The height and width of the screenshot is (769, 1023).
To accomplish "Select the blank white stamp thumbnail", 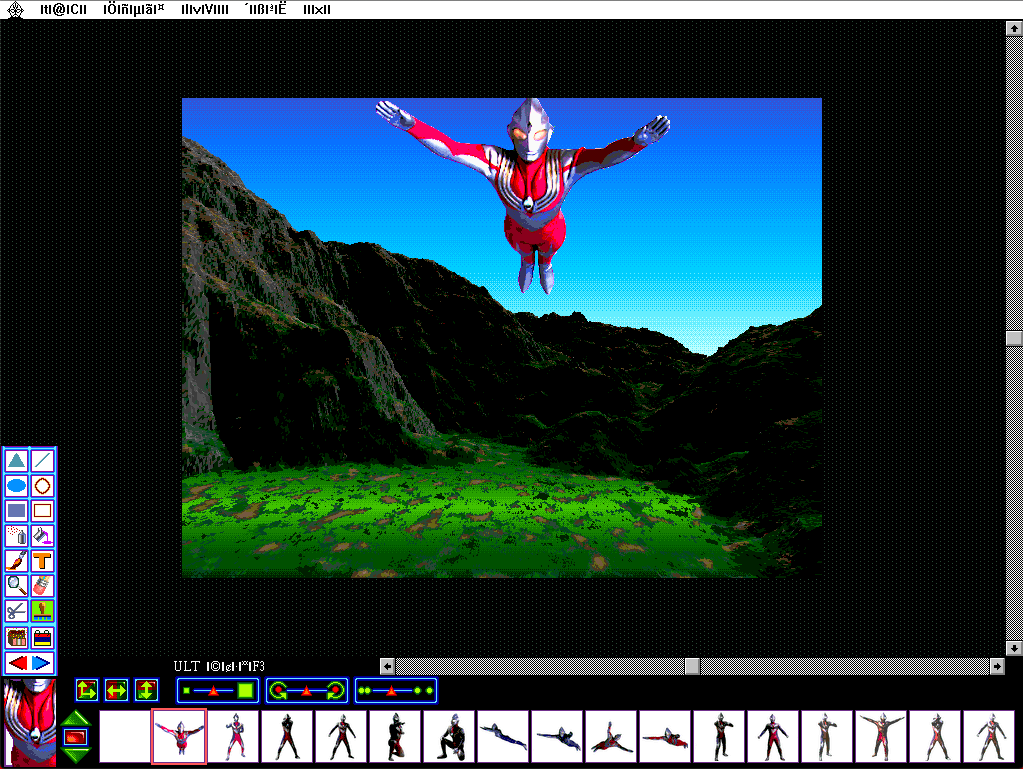I will point(125,736).
